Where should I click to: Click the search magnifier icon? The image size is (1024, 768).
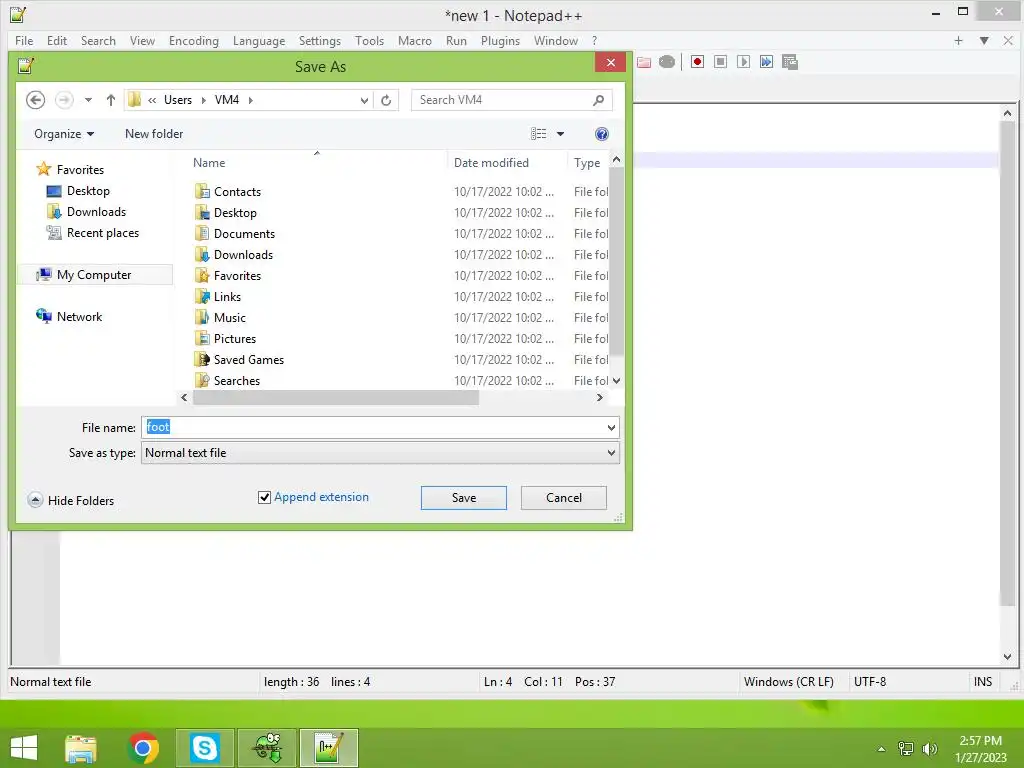598,100
